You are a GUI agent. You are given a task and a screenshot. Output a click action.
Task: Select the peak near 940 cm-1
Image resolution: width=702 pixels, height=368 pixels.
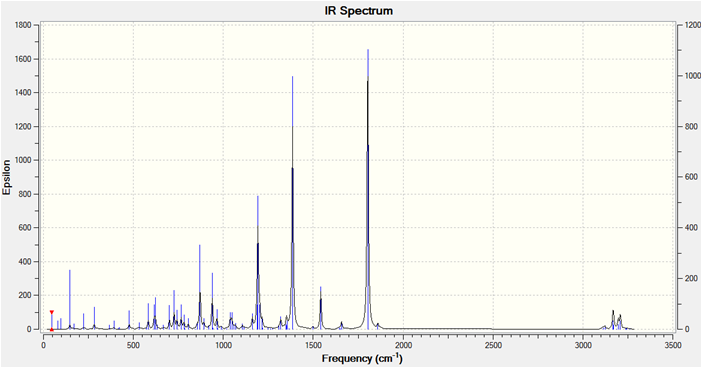pos(212,301)
